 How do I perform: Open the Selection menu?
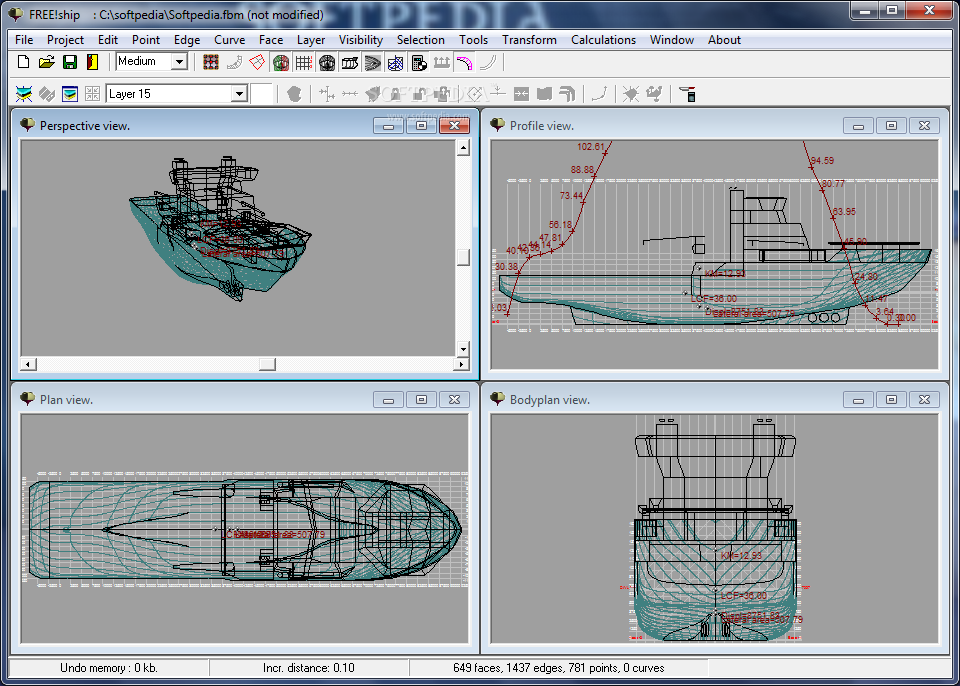pyautogui.click(x=421, y=40)
